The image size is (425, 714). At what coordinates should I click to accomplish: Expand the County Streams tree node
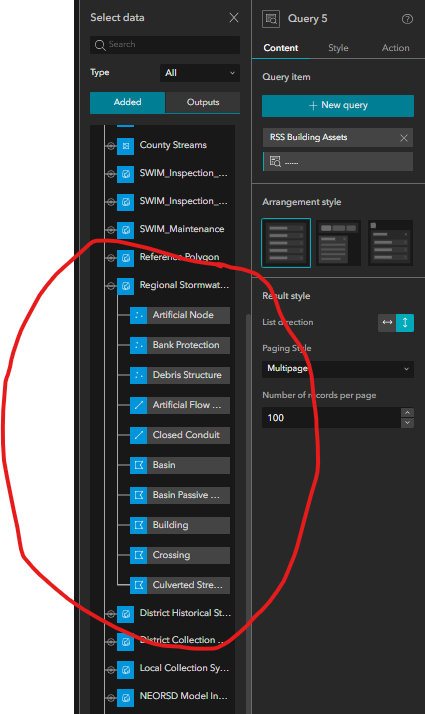[110, 146]
